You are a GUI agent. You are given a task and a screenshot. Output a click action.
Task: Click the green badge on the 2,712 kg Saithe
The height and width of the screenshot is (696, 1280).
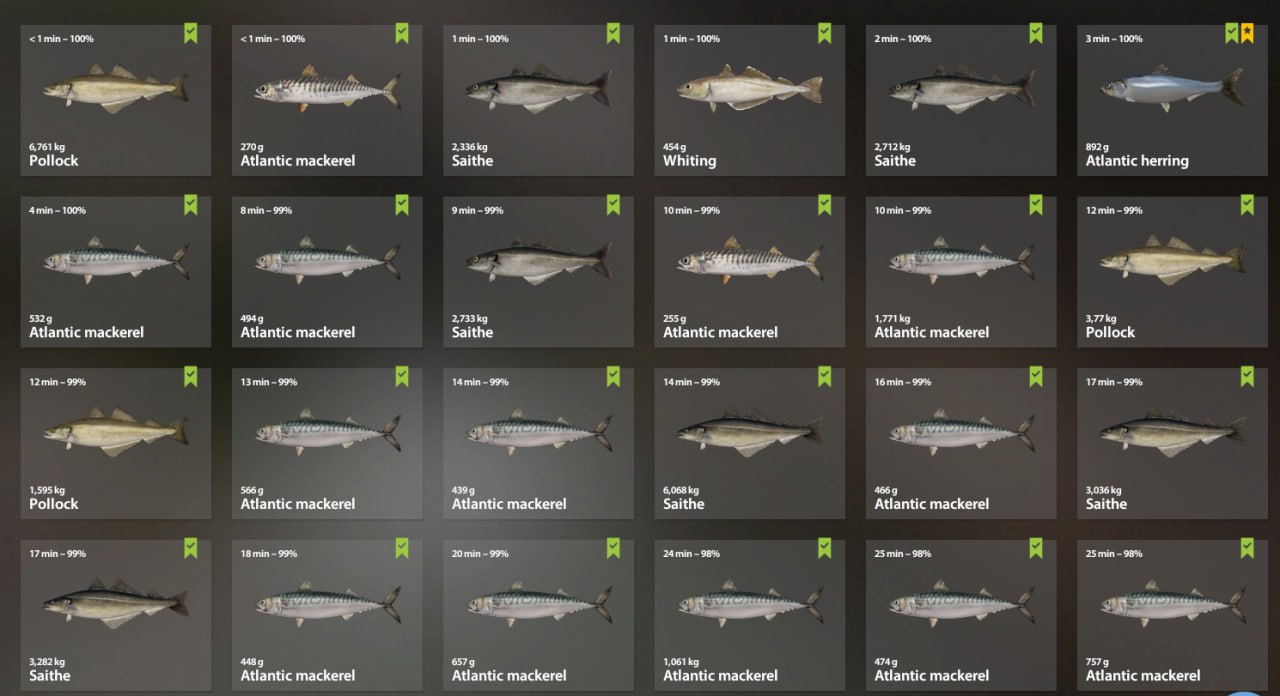(x=1036, y=34)
